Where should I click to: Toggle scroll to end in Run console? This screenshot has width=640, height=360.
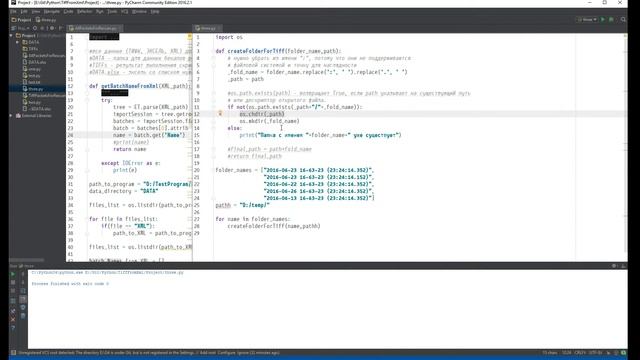[x=23, y=300]
